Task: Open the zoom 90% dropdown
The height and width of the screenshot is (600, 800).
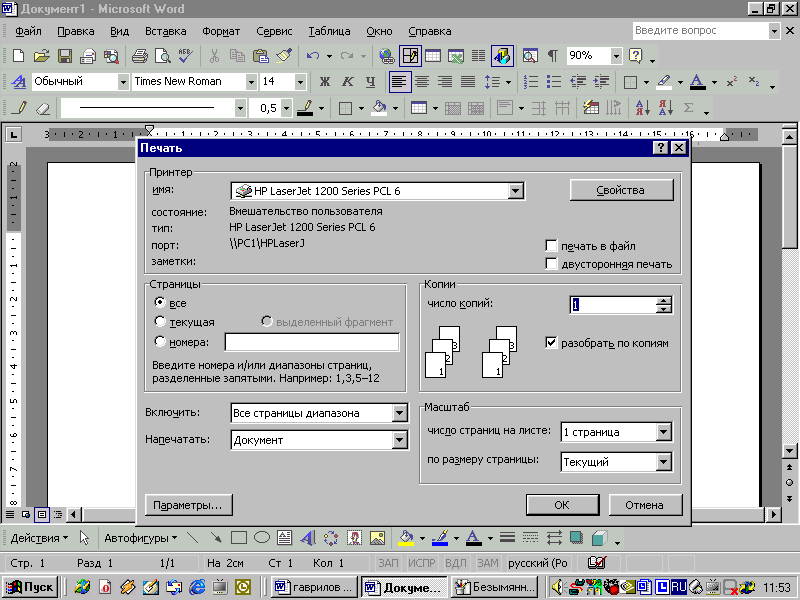Action: [616, 56]
